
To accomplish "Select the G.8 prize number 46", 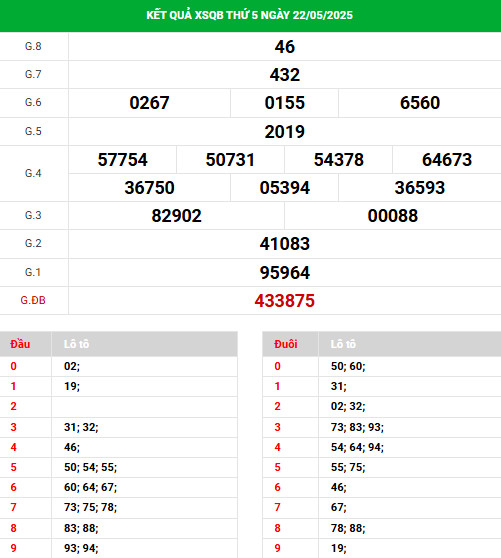I will tap(285, 47).
